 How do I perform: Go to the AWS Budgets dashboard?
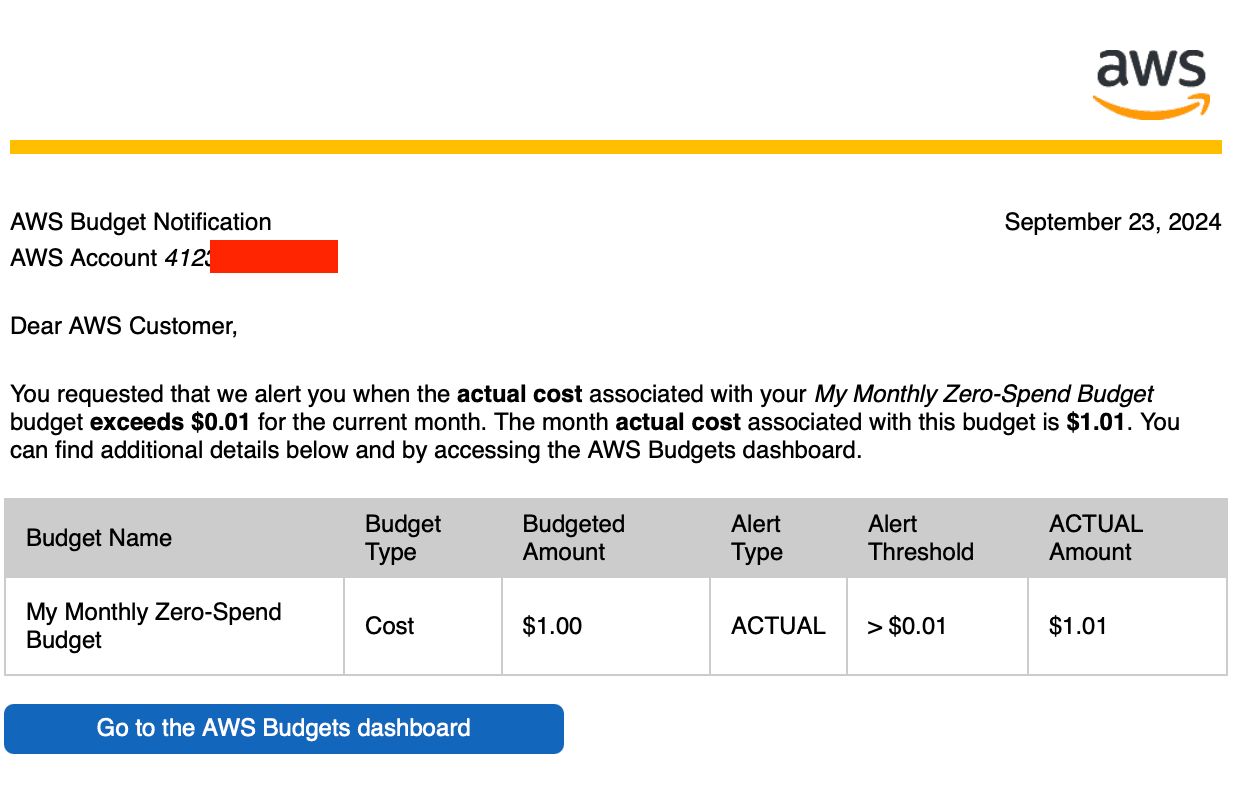click(284, 728)
